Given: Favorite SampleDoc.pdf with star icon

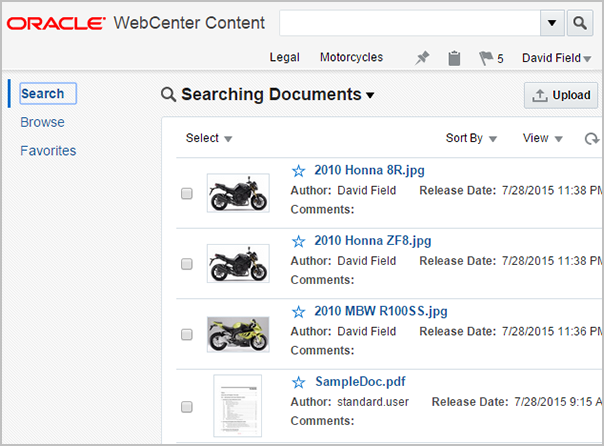Looking at the screenshot, I should pyautogui.click(x=299, y=382).
